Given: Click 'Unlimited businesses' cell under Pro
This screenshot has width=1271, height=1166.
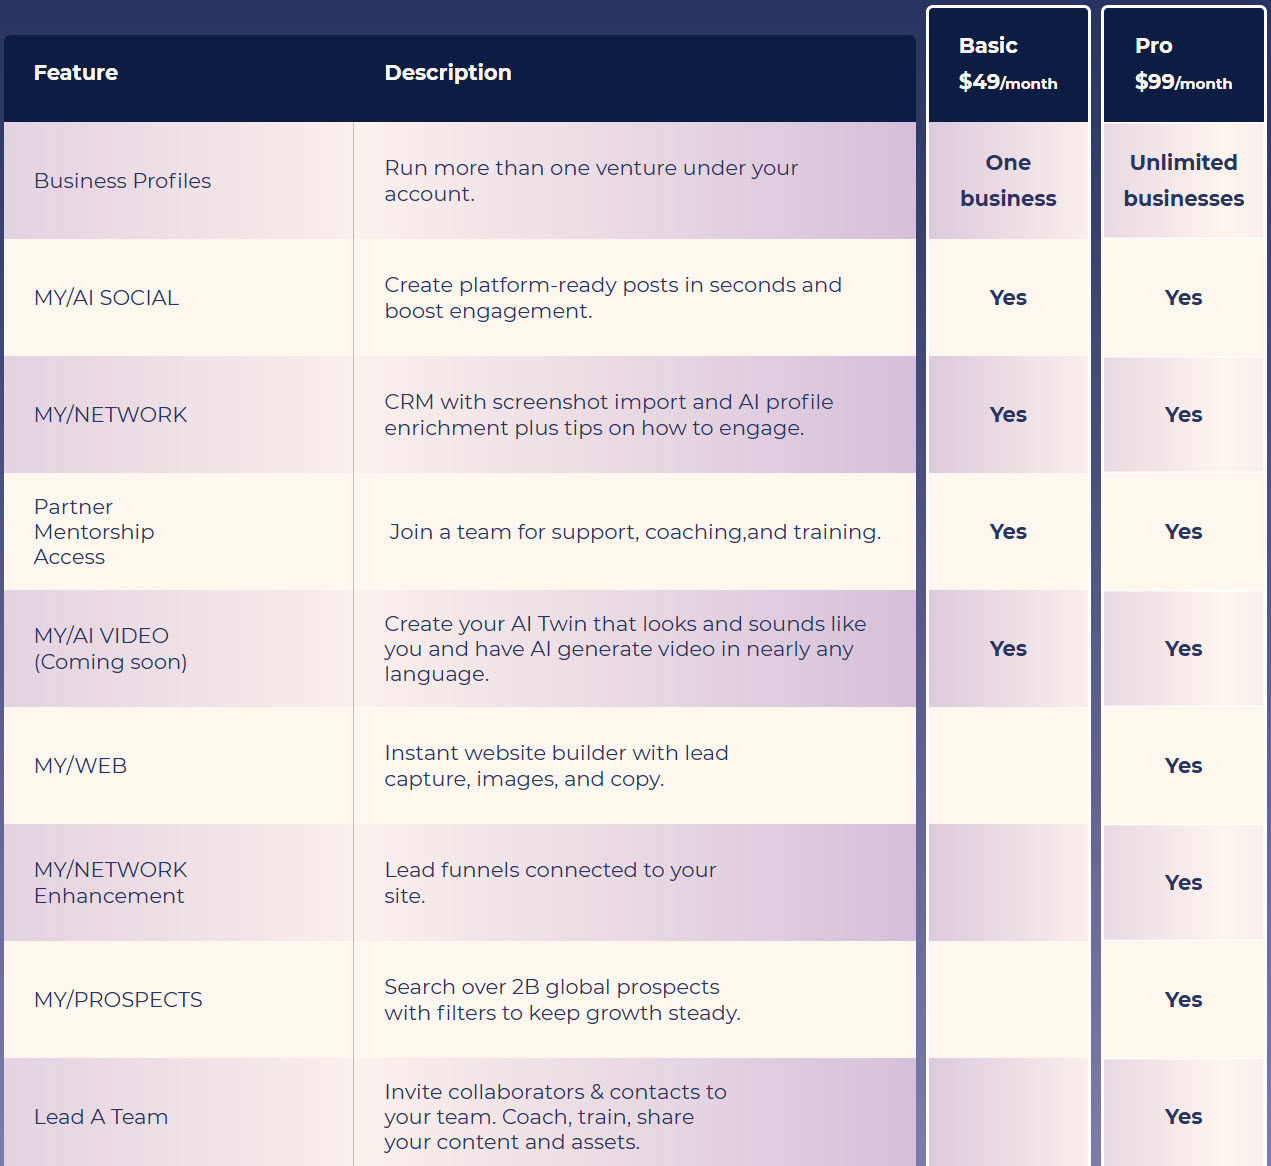Looking at the screenshot, I should point(1183,181).
